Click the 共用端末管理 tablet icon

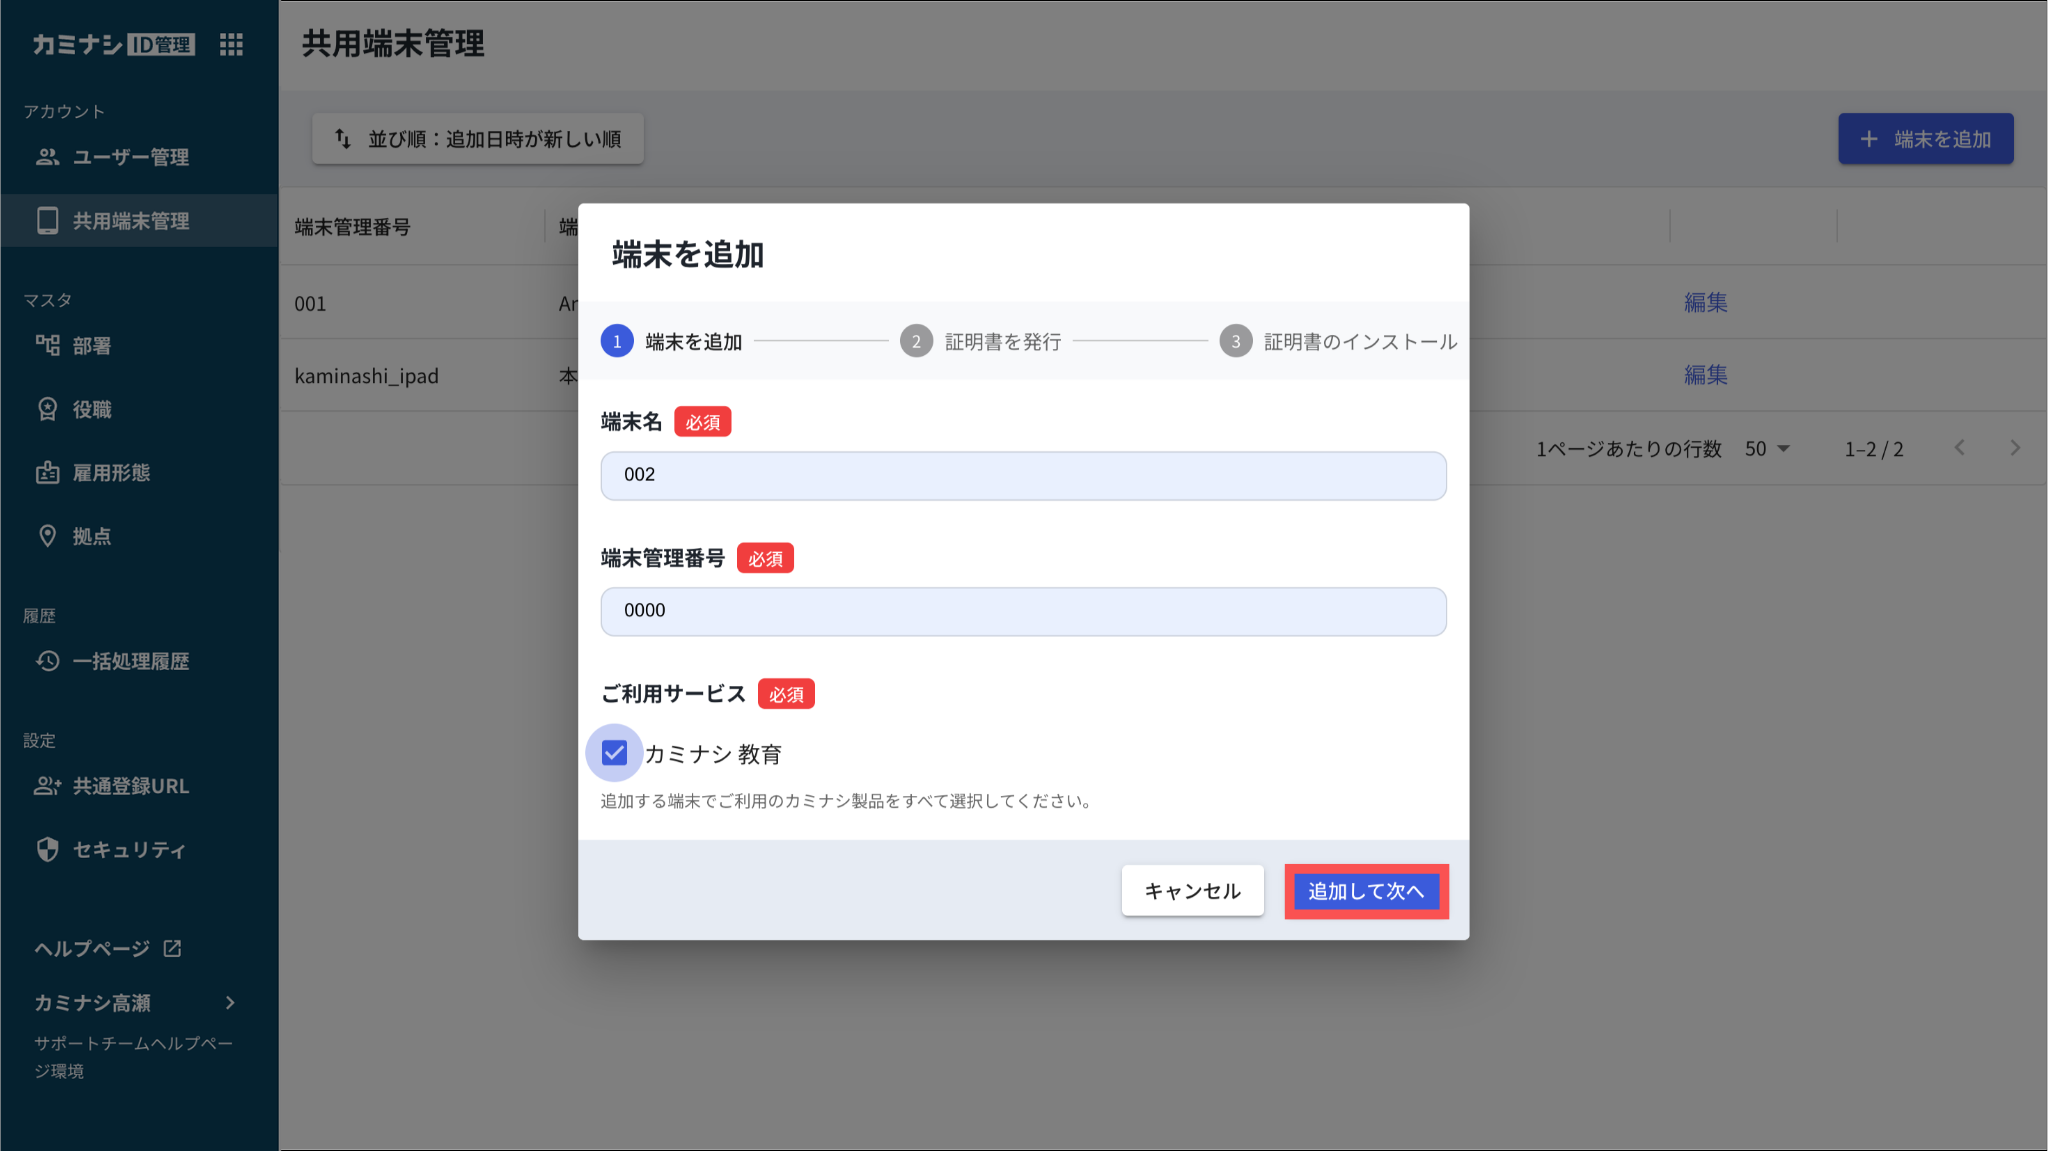47,221
